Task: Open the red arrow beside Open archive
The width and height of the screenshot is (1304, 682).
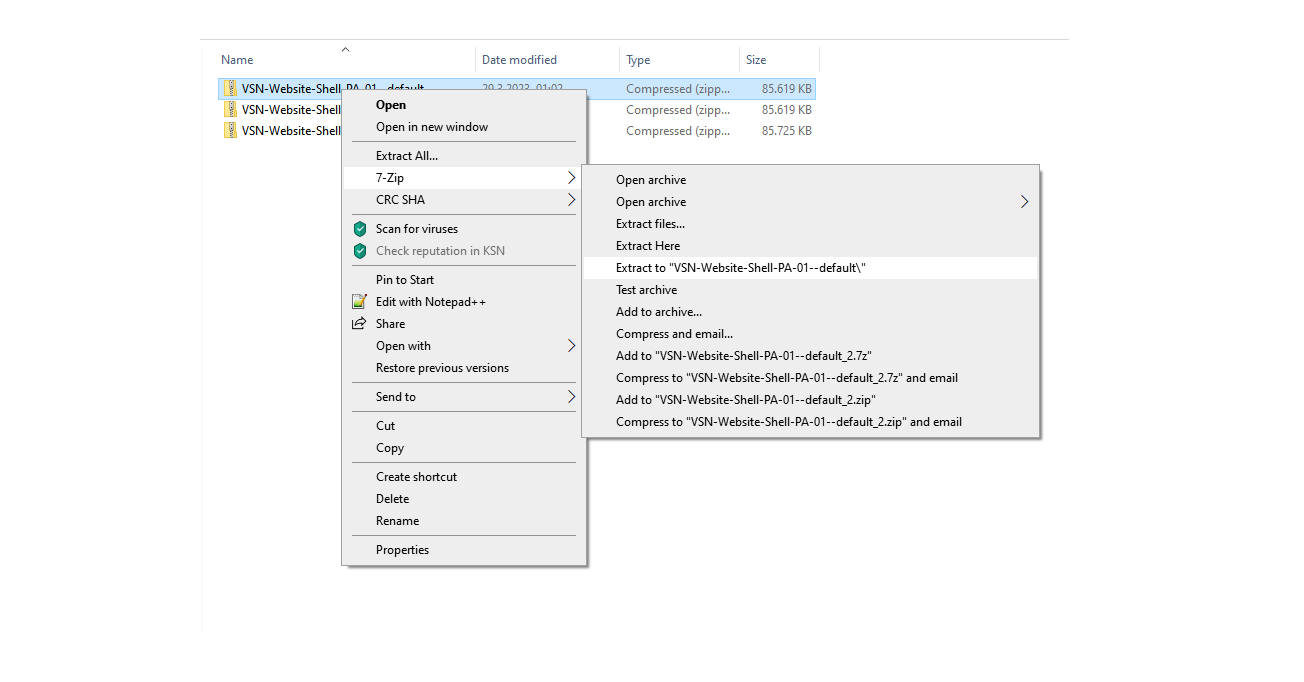Action: click(x=1024, y=202)
